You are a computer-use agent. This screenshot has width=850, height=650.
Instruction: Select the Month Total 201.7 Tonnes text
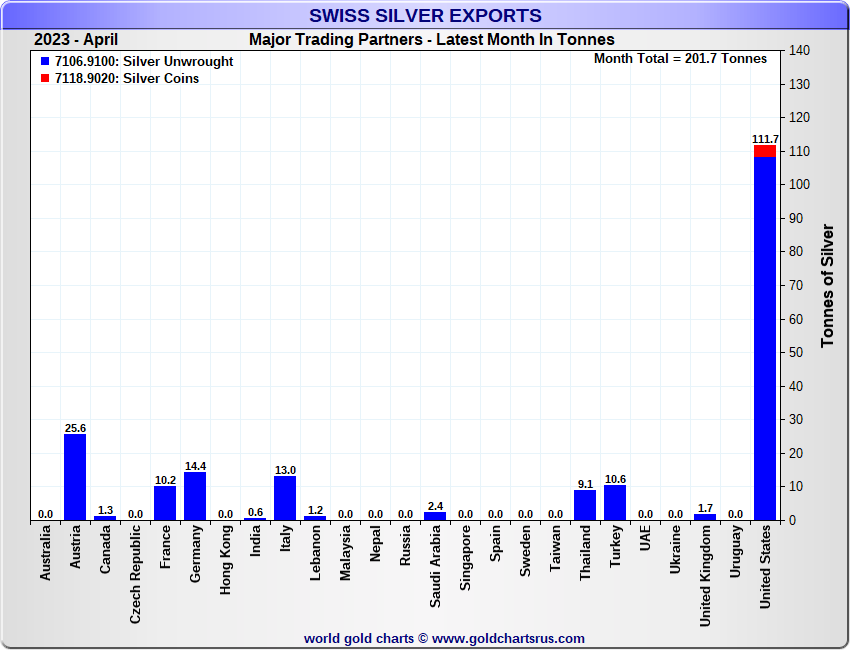point(680,59)
